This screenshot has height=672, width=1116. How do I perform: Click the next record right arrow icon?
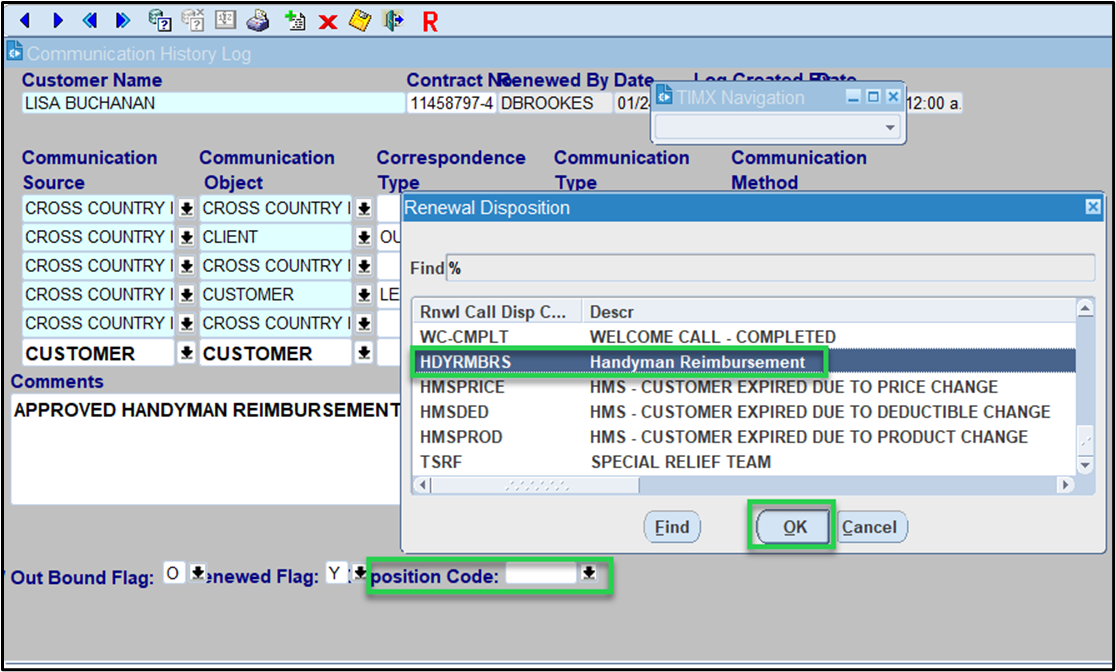point(58,20)
